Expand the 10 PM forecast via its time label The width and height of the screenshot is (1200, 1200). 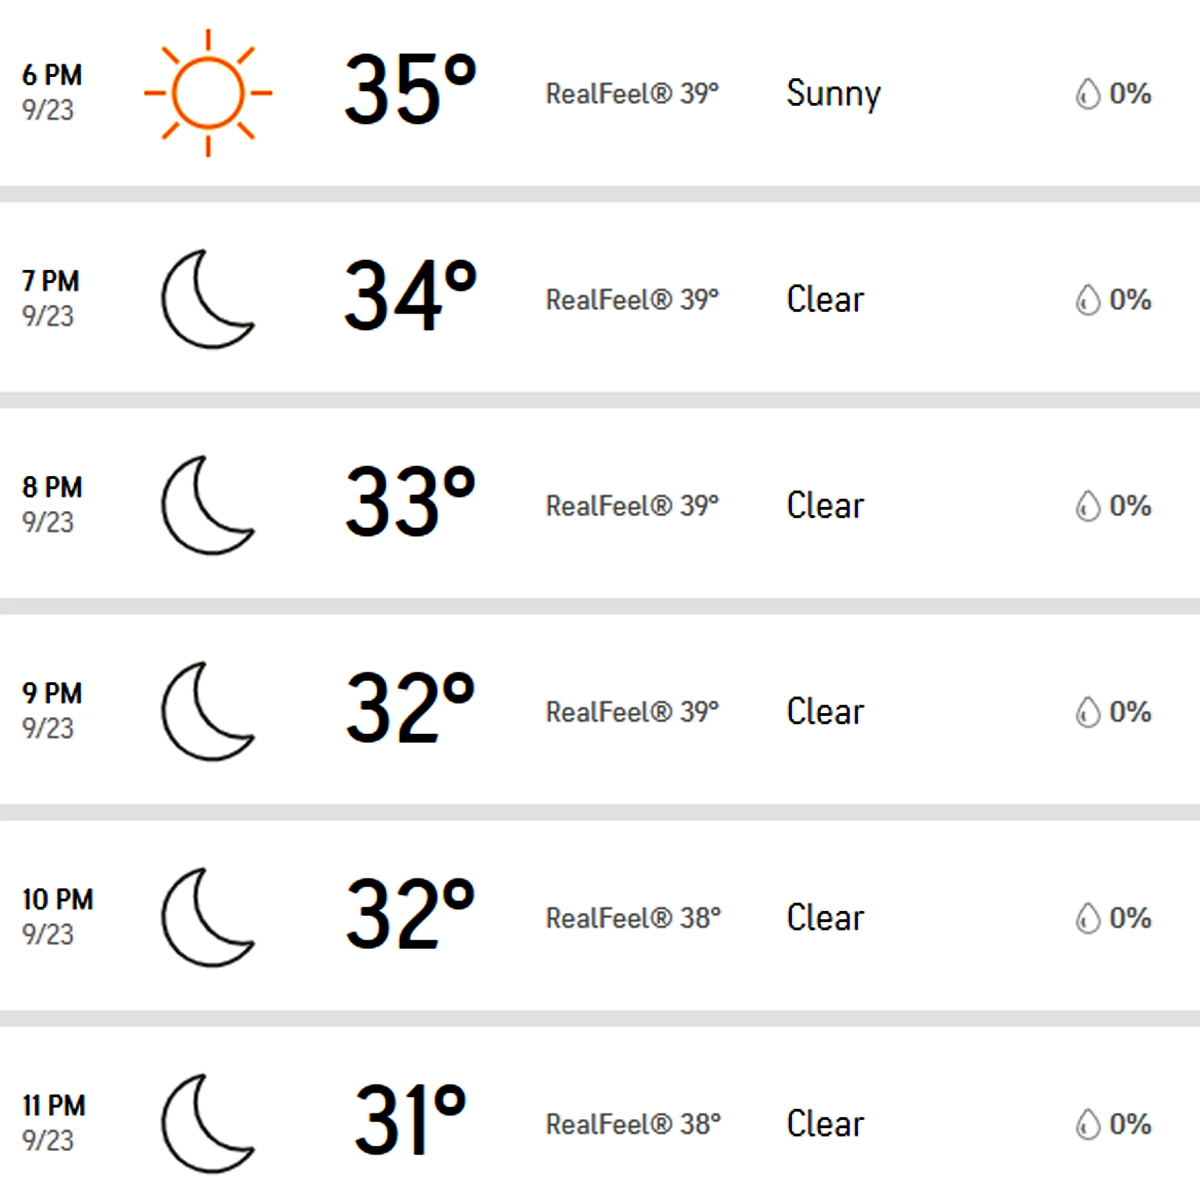click(x=57, y=900)
